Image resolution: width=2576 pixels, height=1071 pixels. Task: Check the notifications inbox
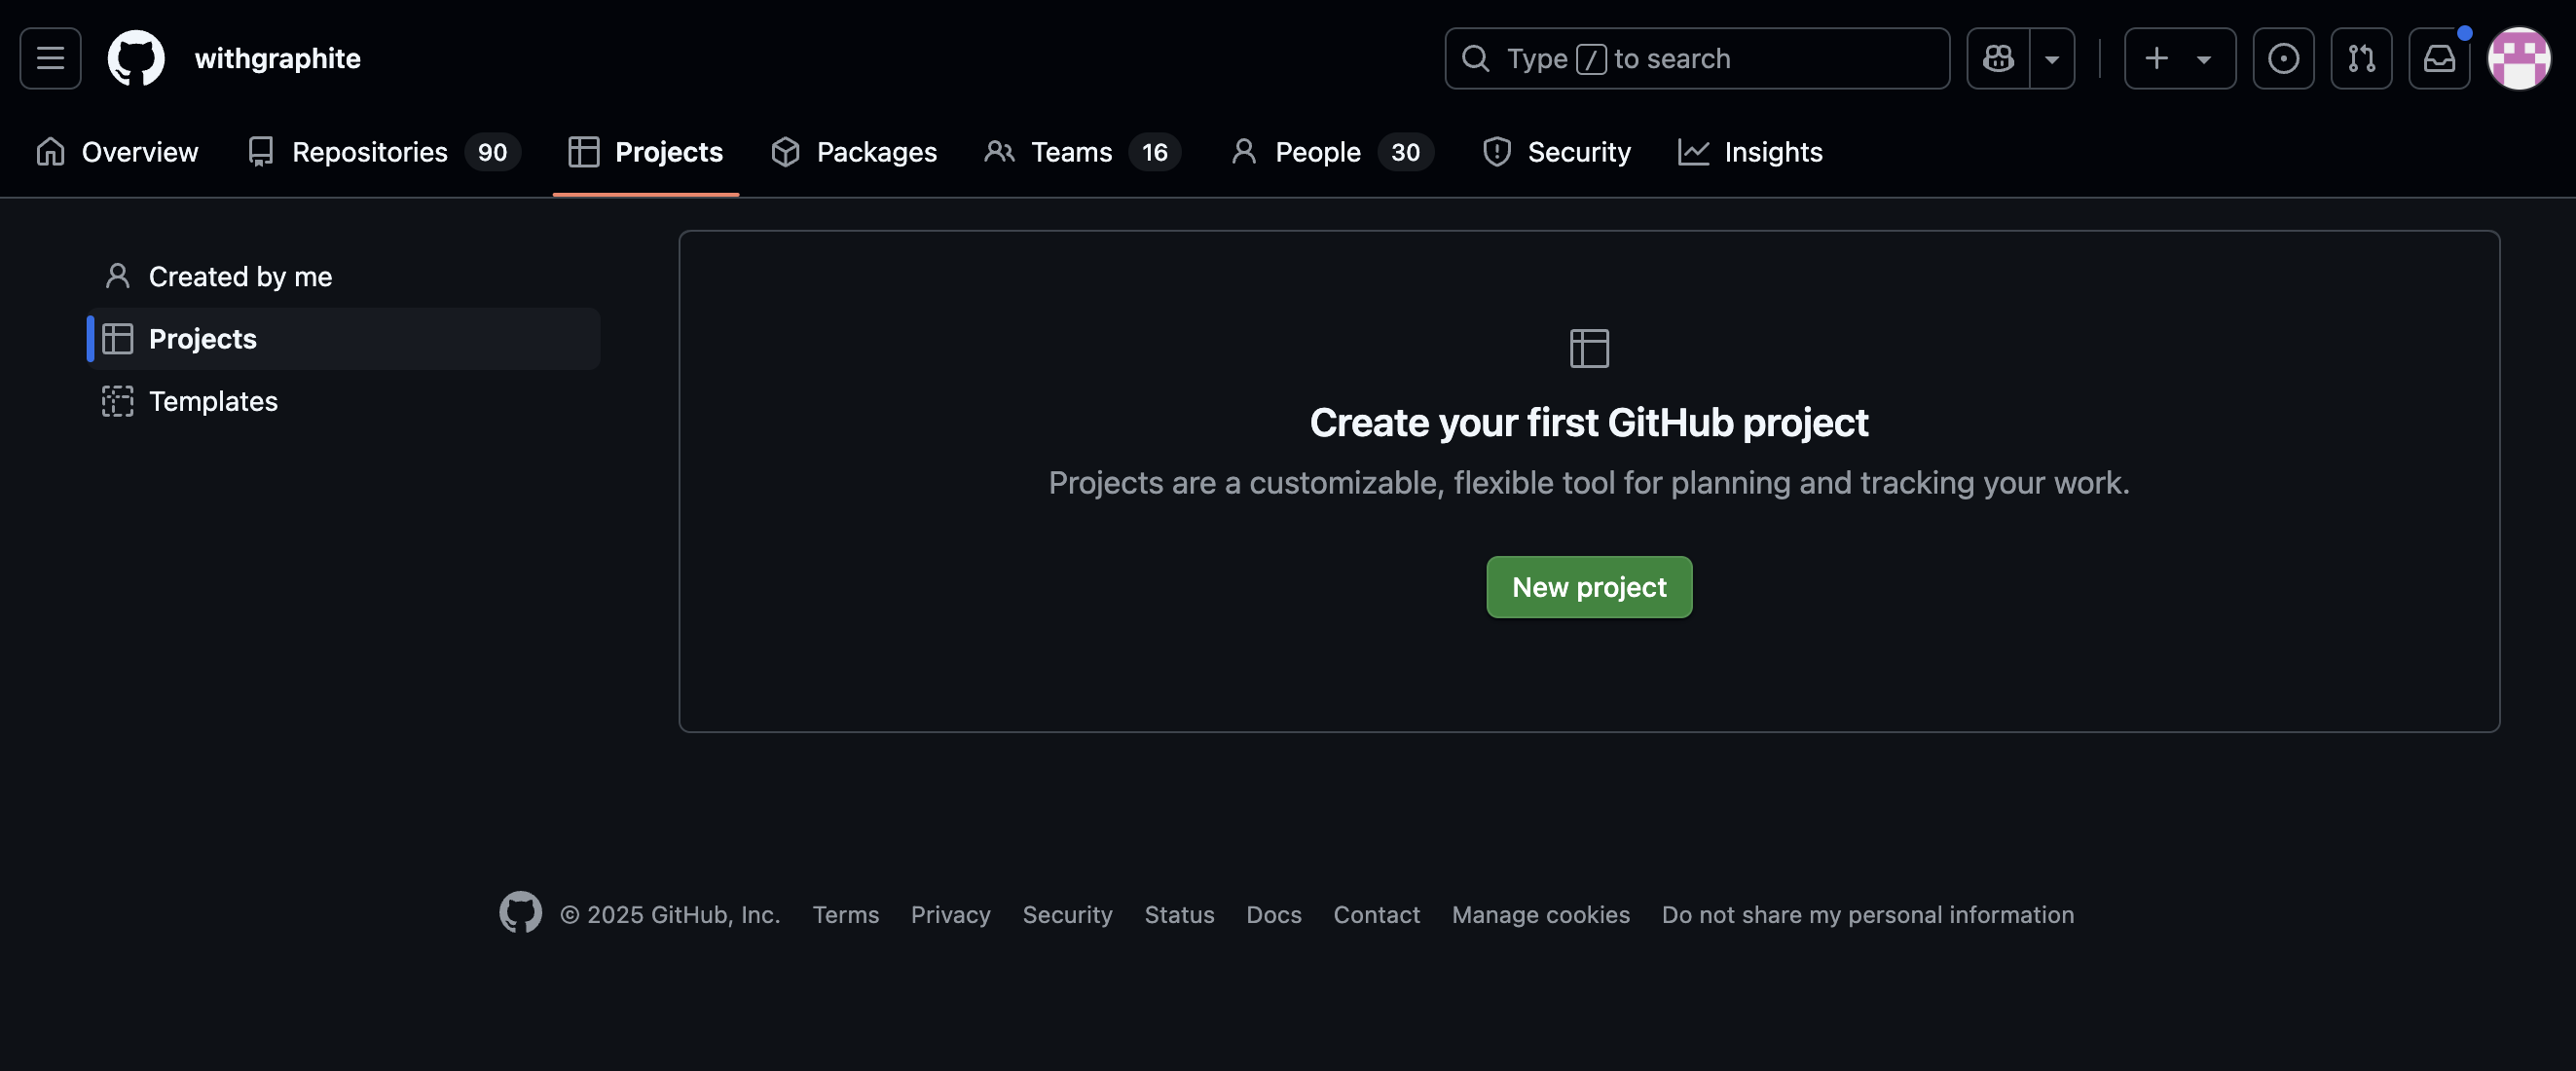(2439, 58)
